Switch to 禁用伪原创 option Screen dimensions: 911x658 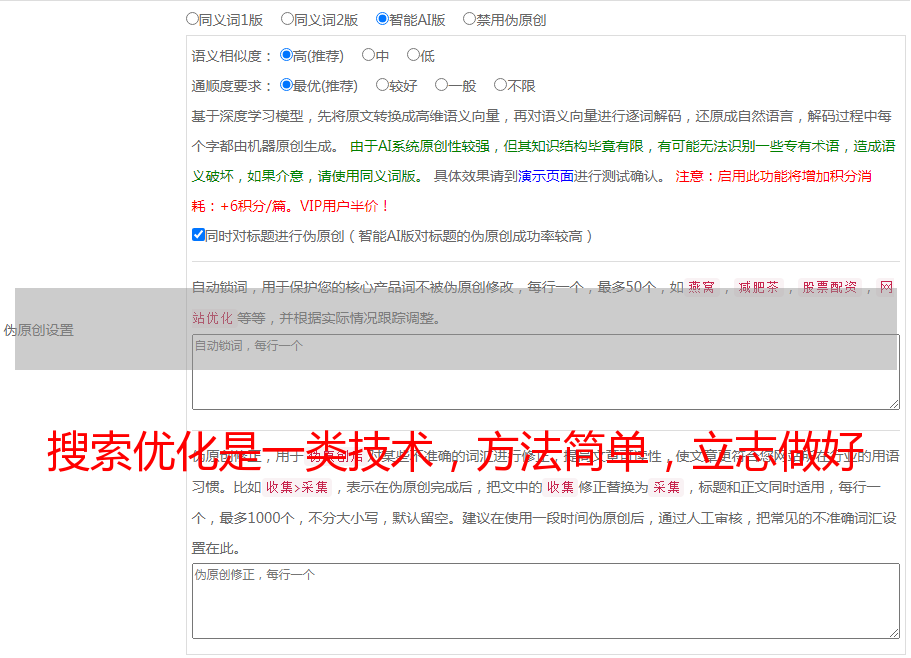469,19
